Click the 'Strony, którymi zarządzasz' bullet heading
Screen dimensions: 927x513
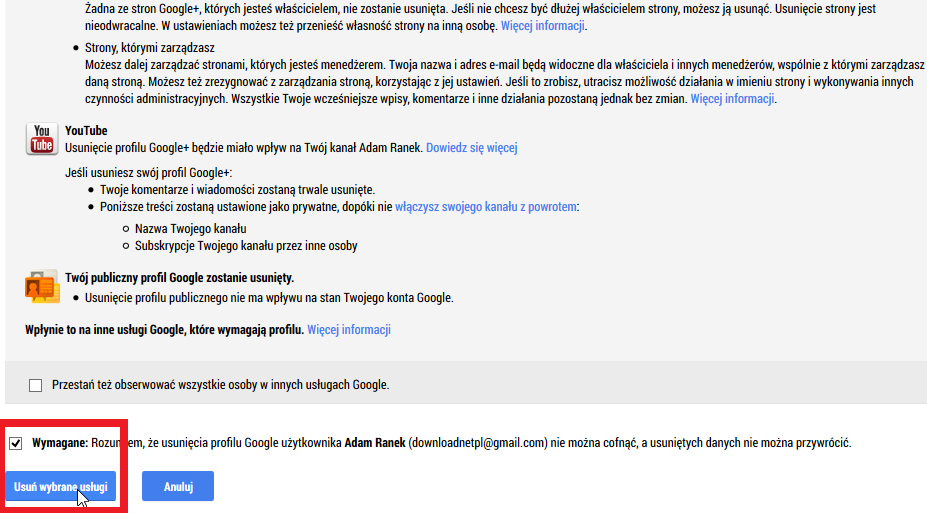tap(150, 48)
